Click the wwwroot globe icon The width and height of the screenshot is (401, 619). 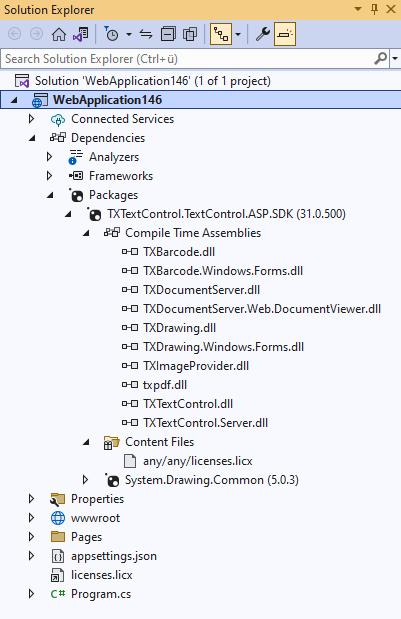(x=58, y=518)
